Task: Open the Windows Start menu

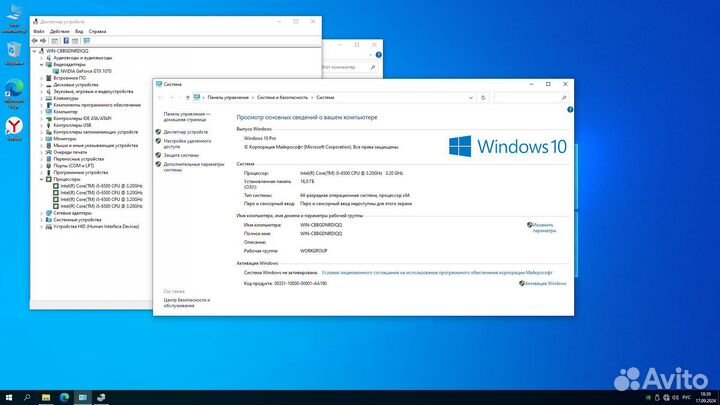Action: coord(9,398)
